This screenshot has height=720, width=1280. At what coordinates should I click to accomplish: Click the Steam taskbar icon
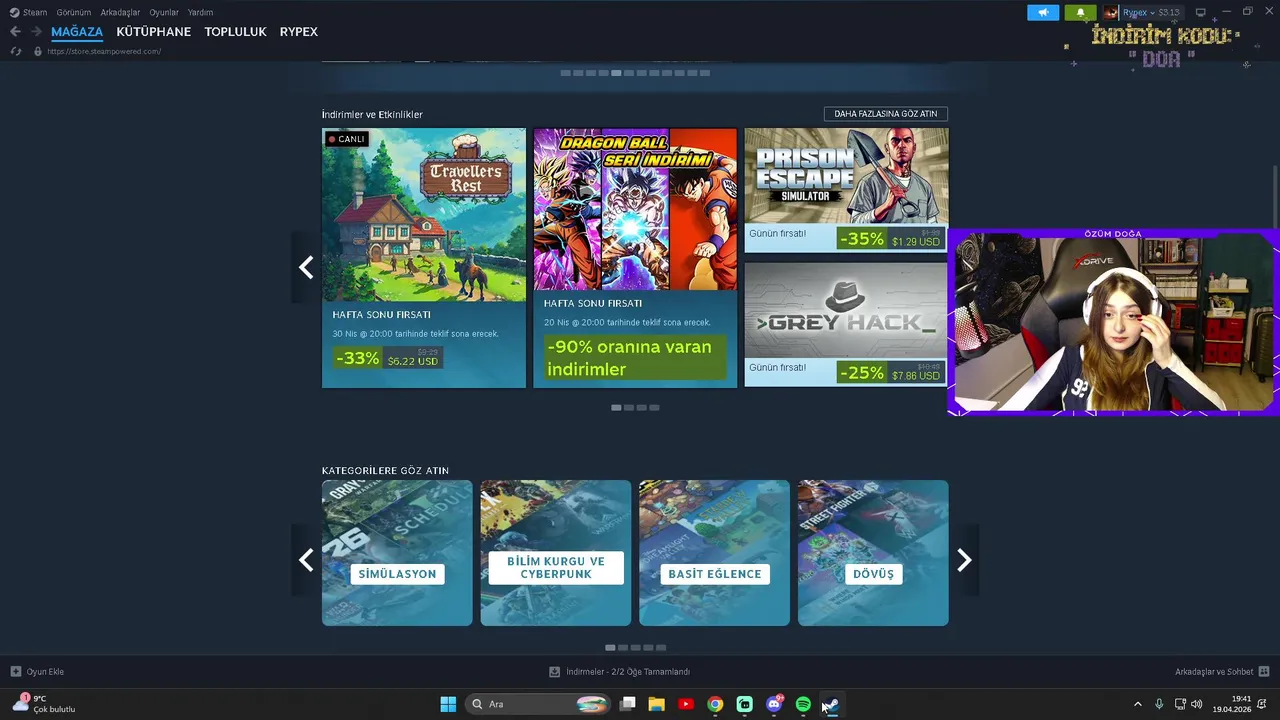(832, 704)
